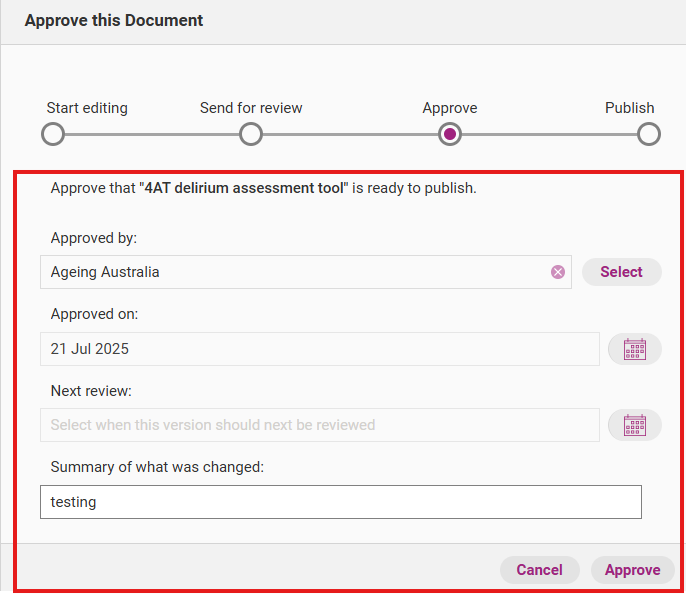Select the Send for review step circle
Screen dimensions: 686x594
tap(251, 134)
